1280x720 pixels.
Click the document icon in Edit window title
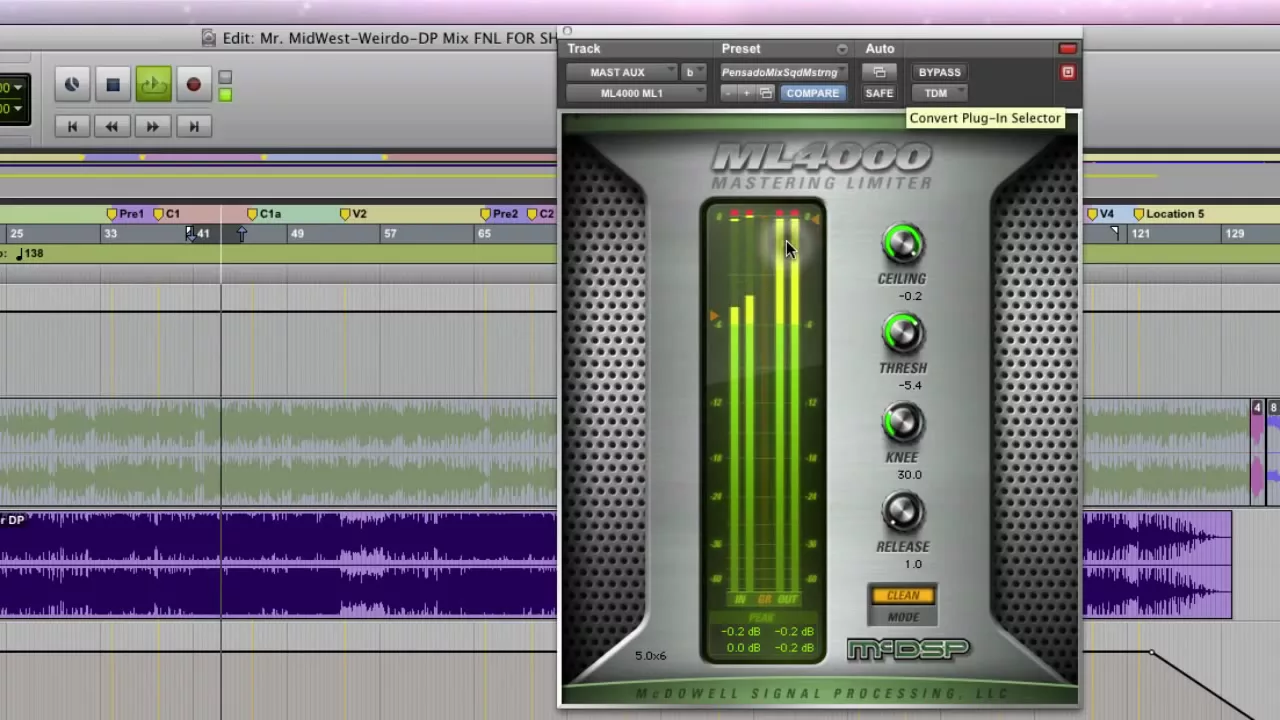(x=208, y=38)
